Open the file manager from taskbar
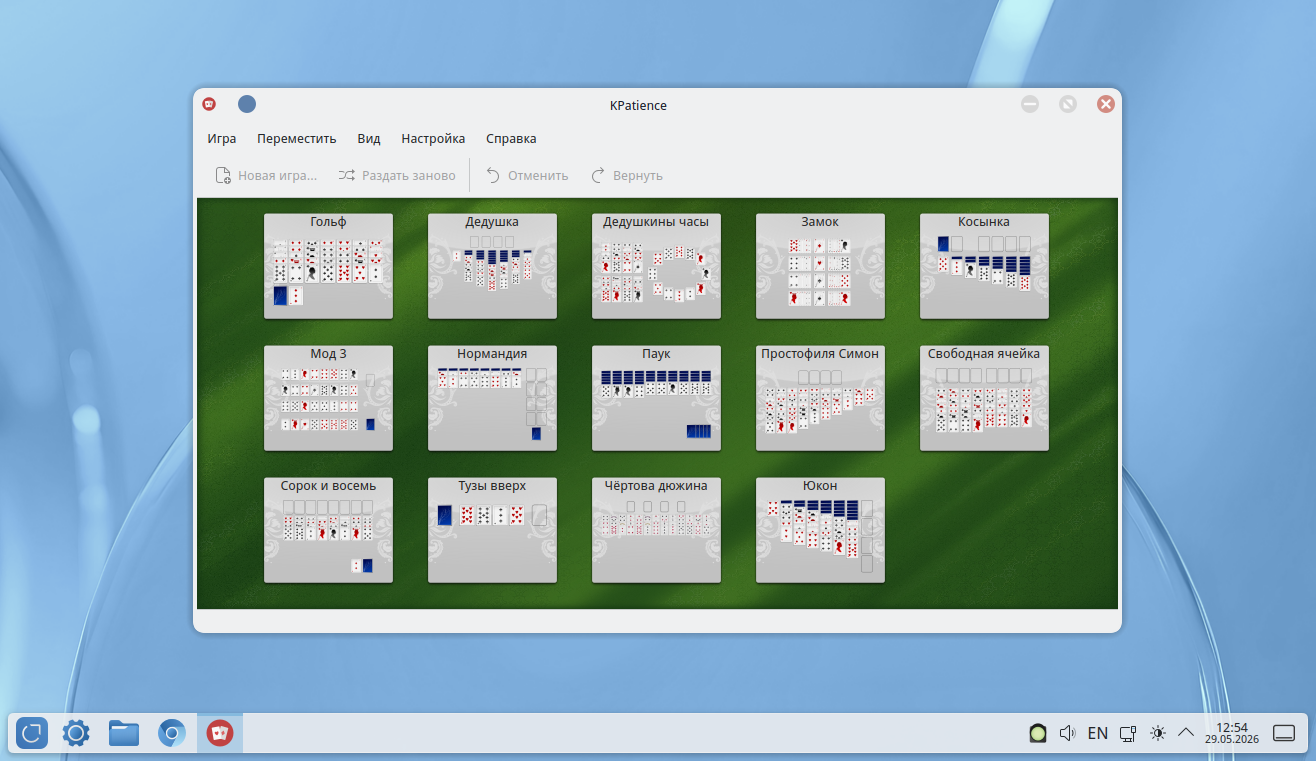Image resolution: width=1316 pixels, height=761 pixels. [x=124, y=734]
